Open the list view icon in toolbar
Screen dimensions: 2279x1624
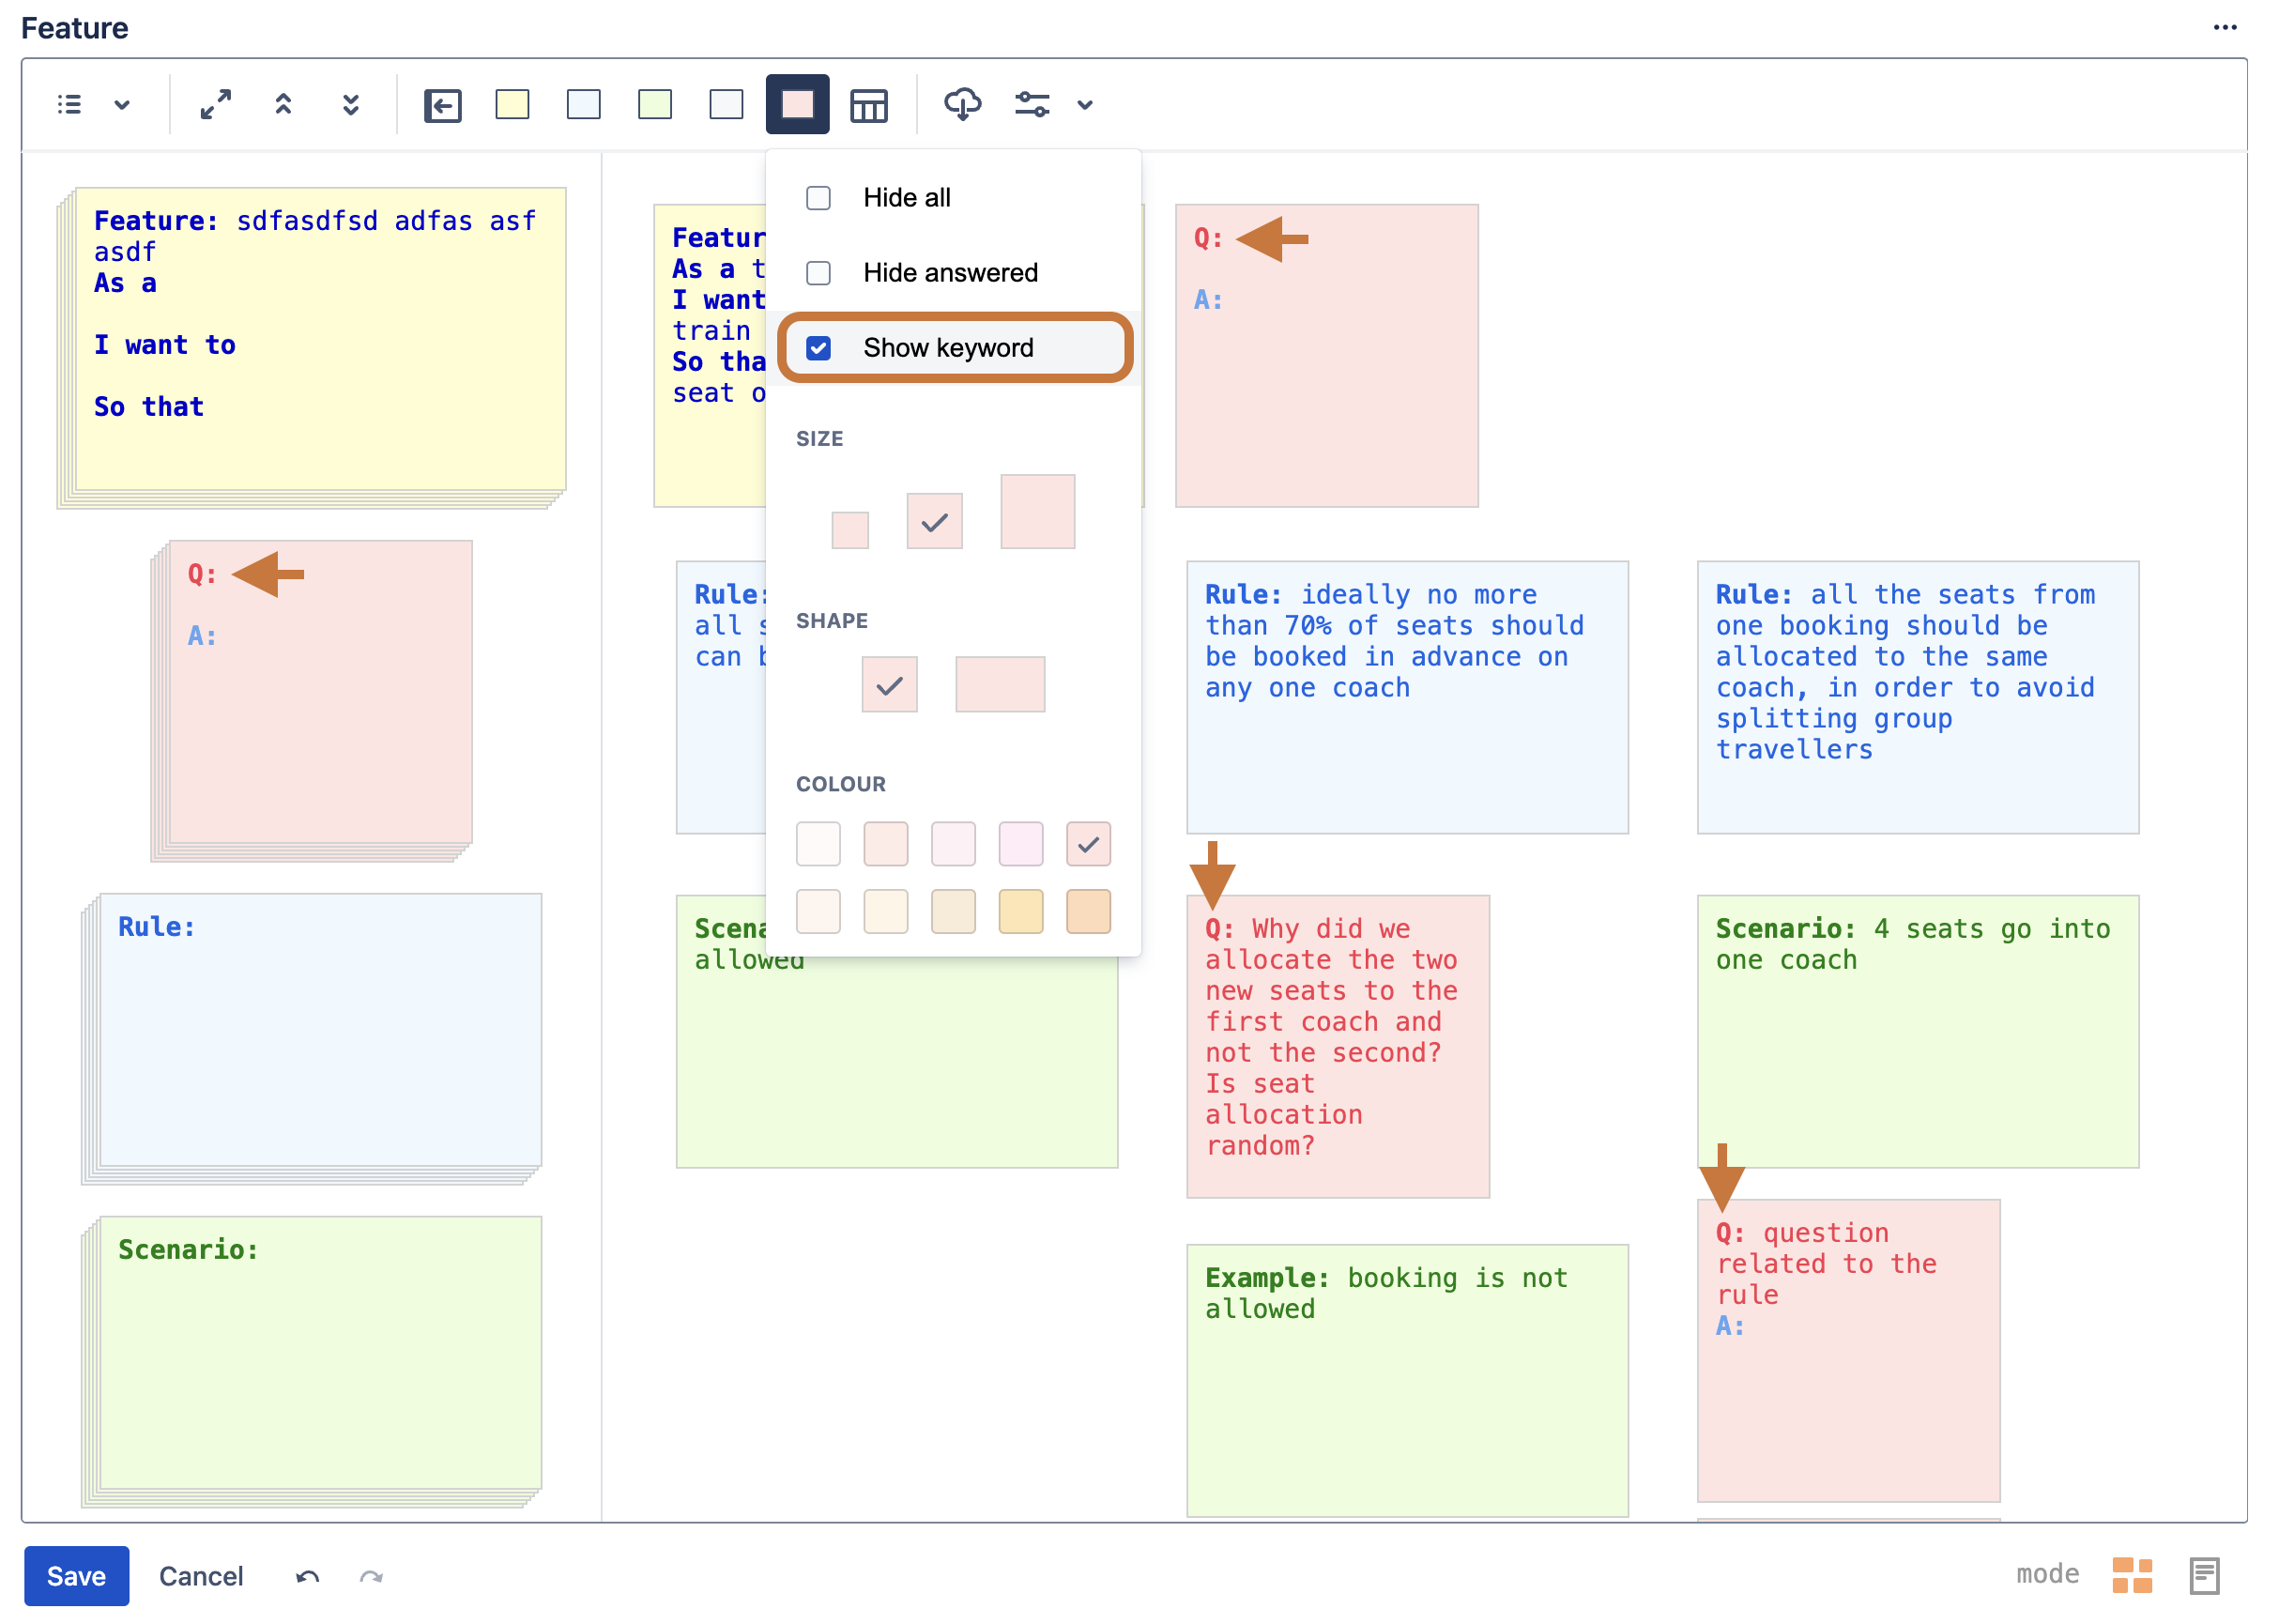click(69, 105)
